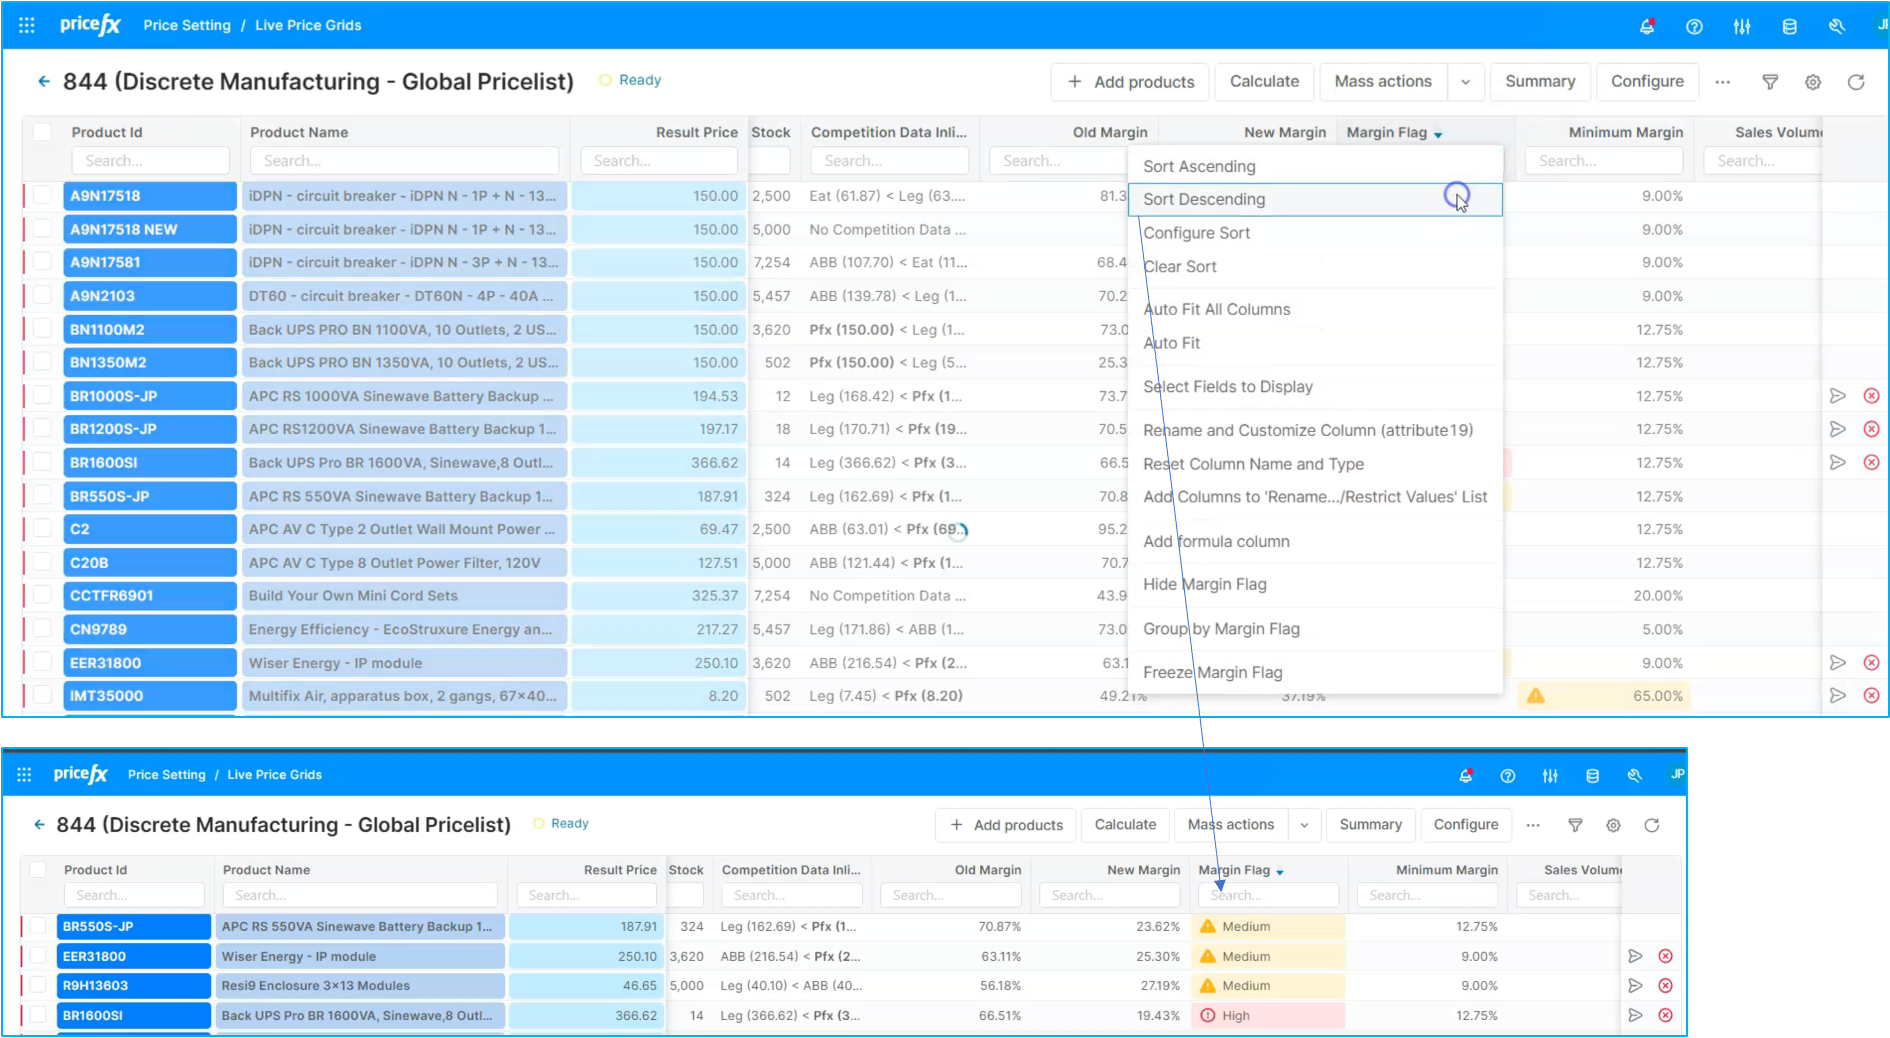Refresh the price grid with reload icon

click(x=1856, y=82)
